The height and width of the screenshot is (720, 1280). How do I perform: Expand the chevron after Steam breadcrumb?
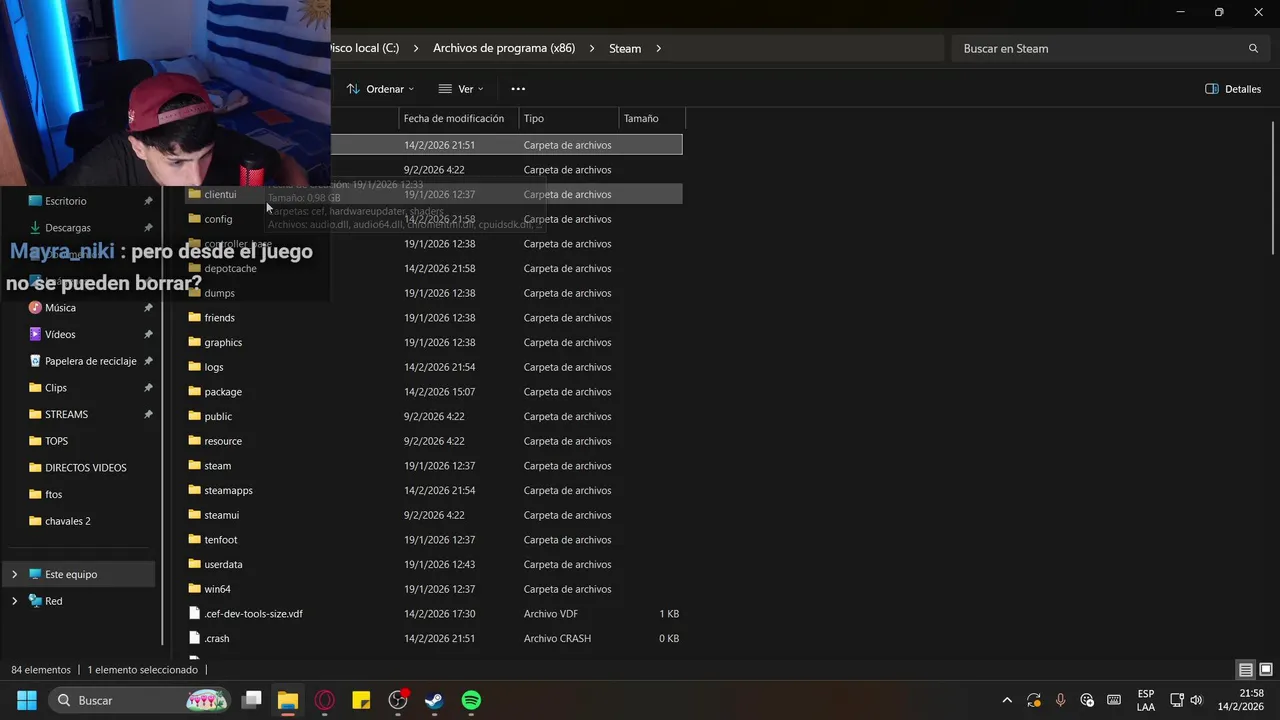click(x=659, y=48)
